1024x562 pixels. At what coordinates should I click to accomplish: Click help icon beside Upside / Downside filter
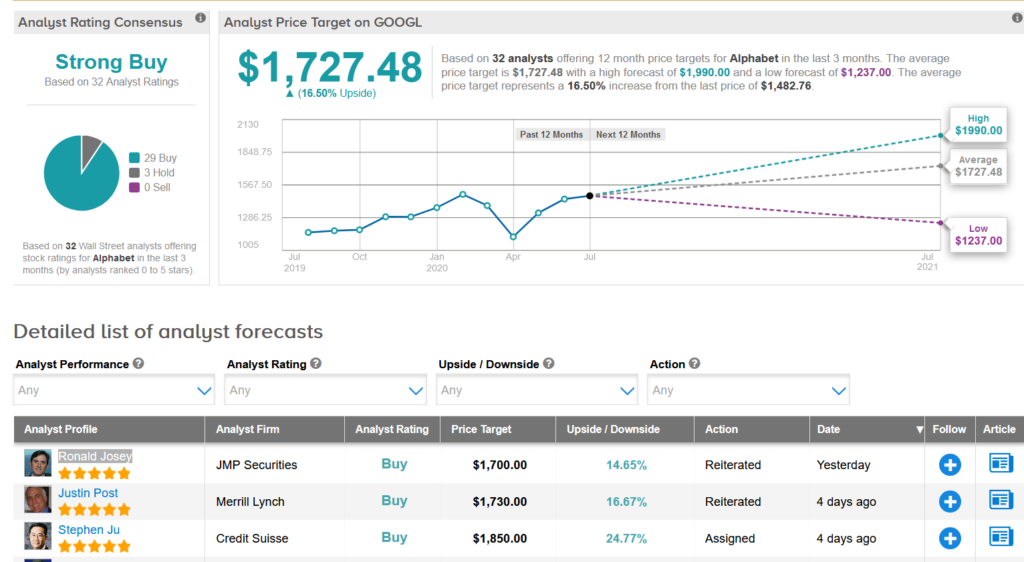pos(549,364)
